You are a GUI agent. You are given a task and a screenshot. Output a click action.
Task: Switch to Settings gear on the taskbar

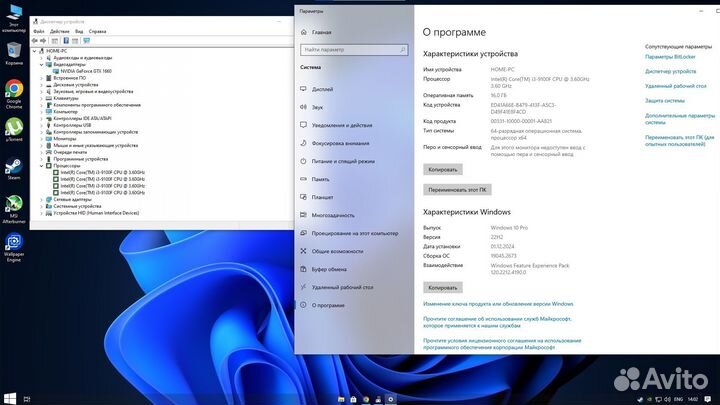click(391, 399)
